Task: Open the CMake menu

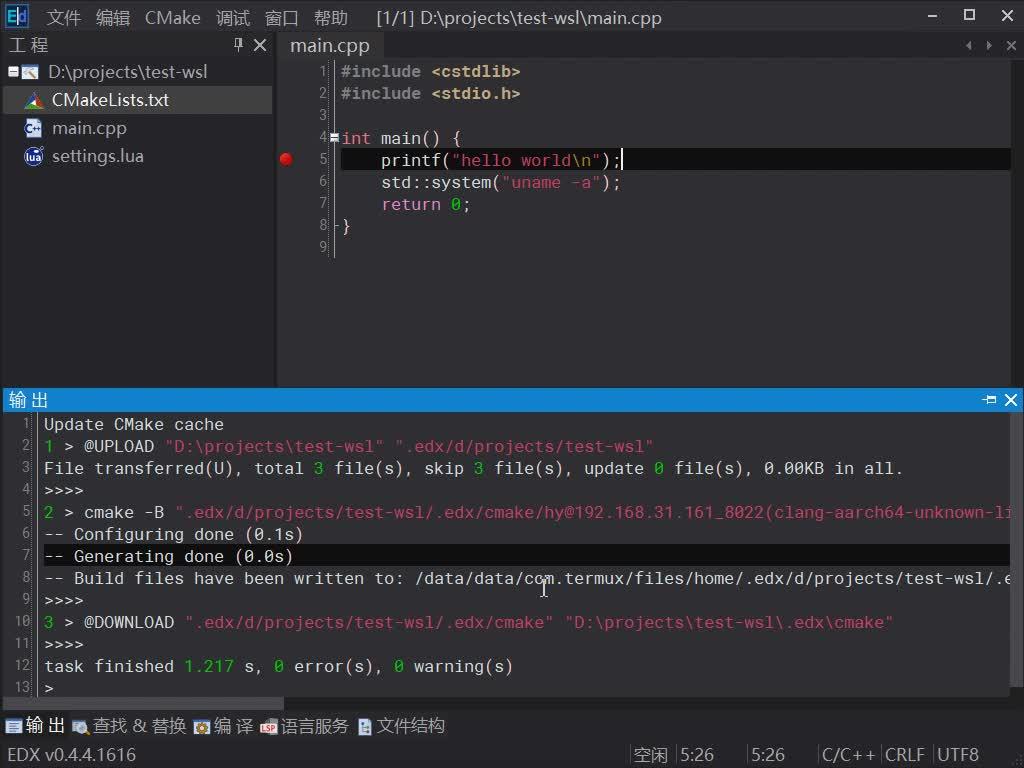Action: 172,18
